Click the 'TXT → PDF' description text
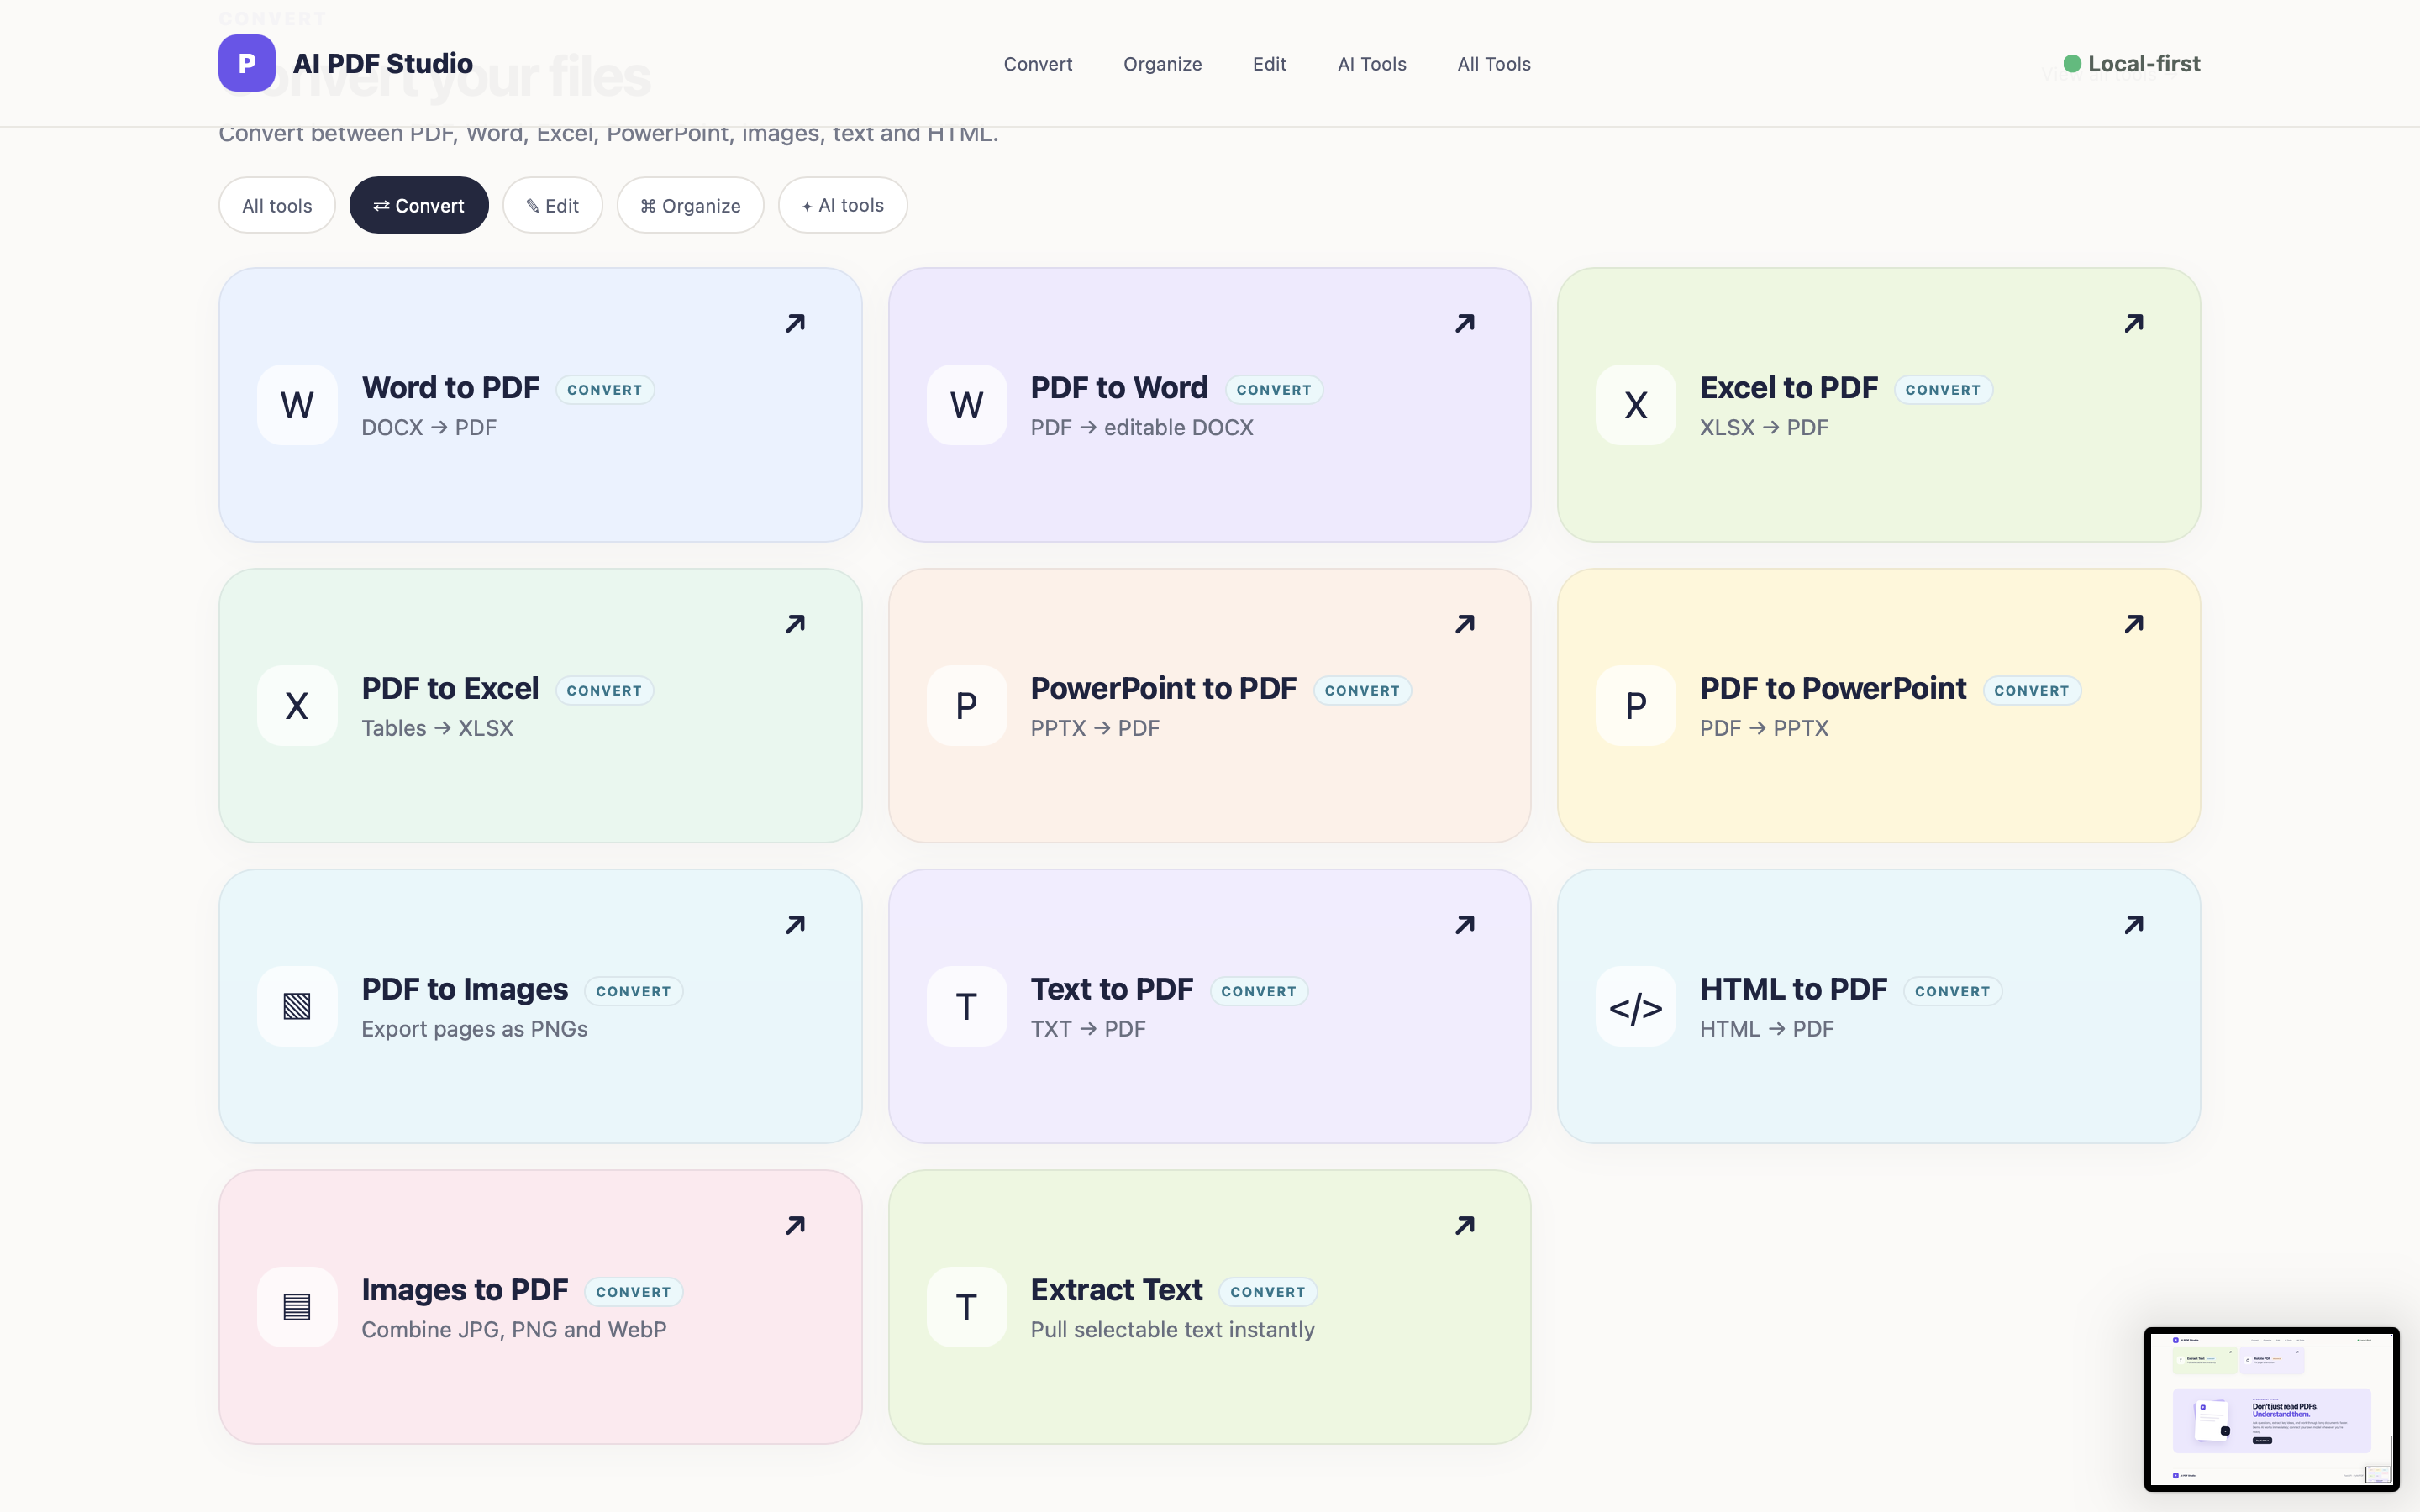 [x=1088, y=1029]
